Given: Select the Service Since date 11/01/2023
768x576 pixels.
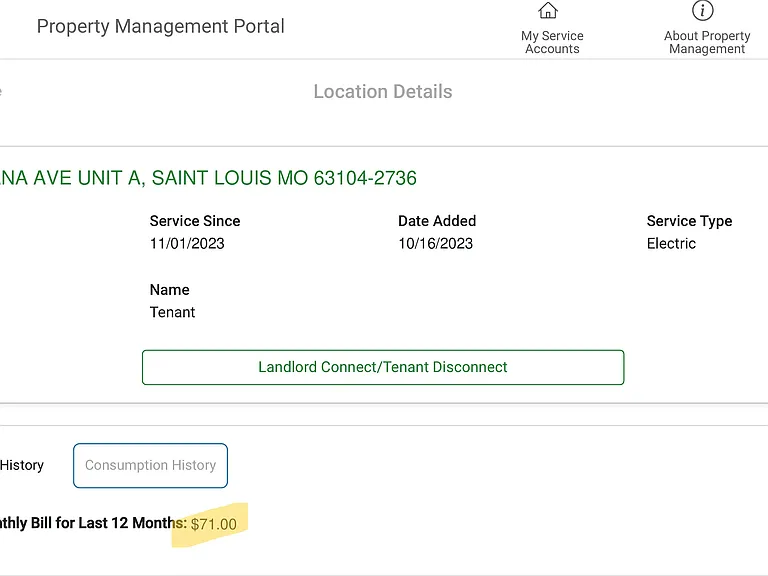Looking at the screenshot, I should [187, 243].
